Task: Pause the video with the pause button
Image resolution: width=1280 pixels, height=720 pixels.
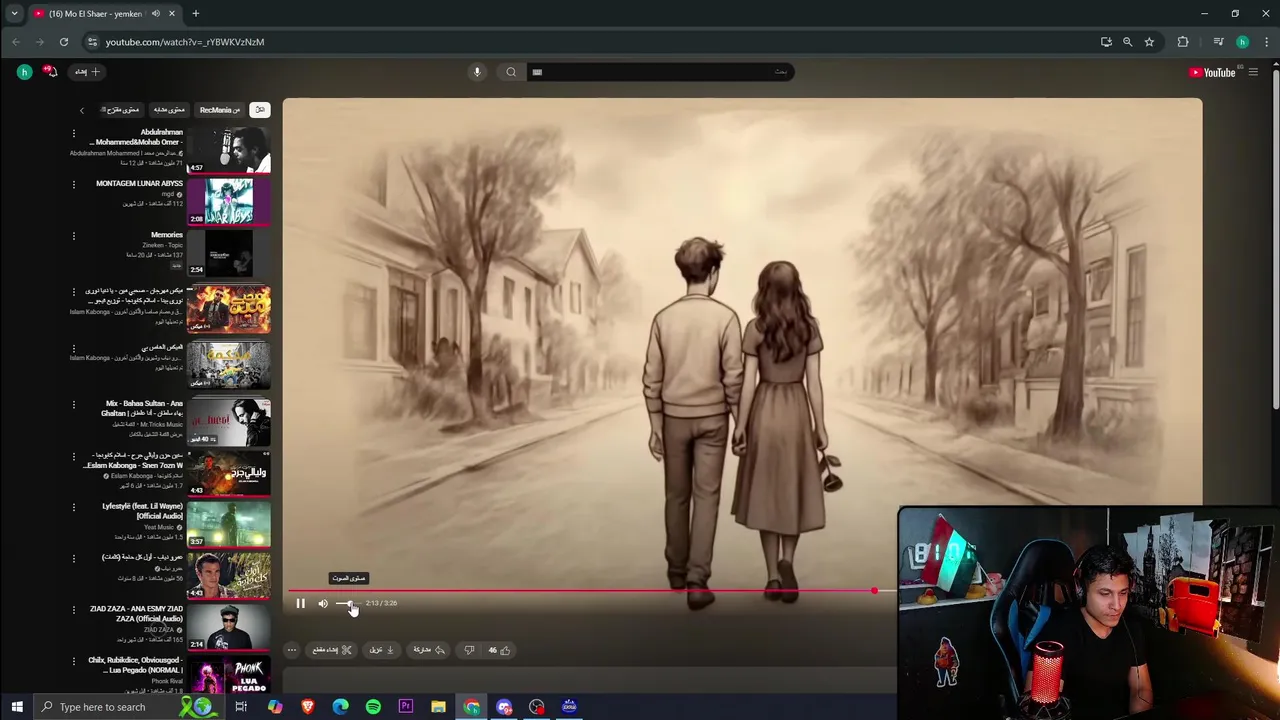Action: pyautogui.click(x=300, y=603)
